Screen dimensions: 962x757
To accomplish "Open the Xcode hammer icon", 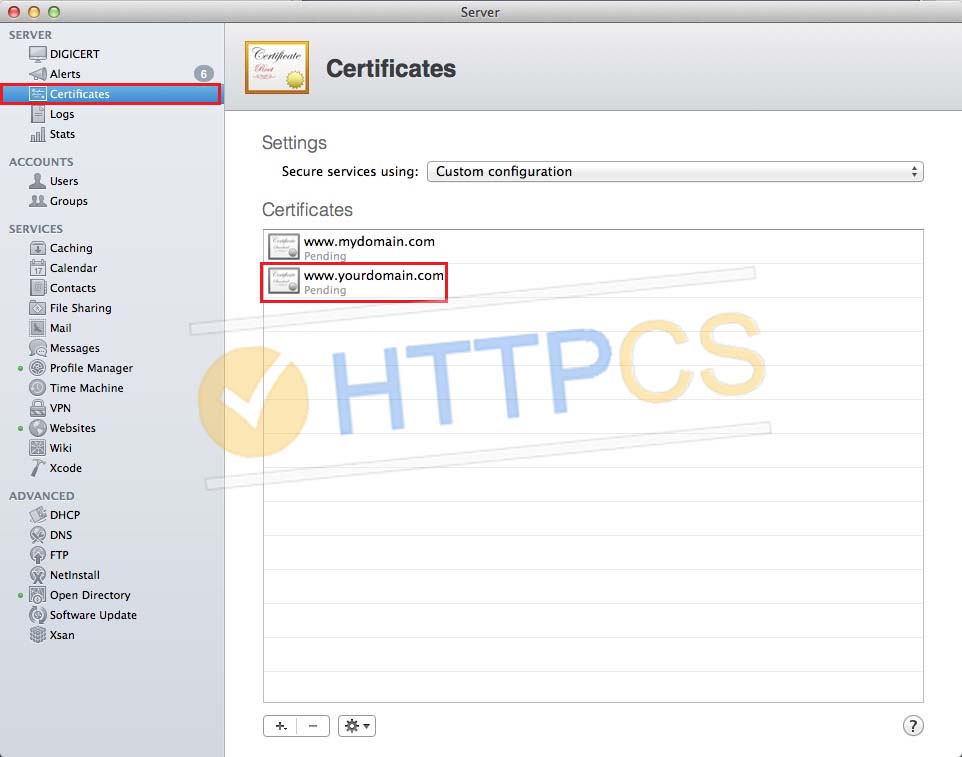I will (x=37, y=468).
